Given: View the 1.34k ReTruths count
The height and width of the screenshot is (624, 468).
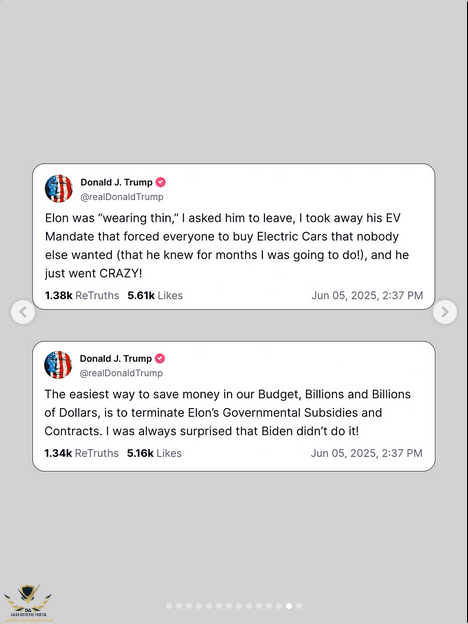Looking at the screenshot, I should click(82, 453).
